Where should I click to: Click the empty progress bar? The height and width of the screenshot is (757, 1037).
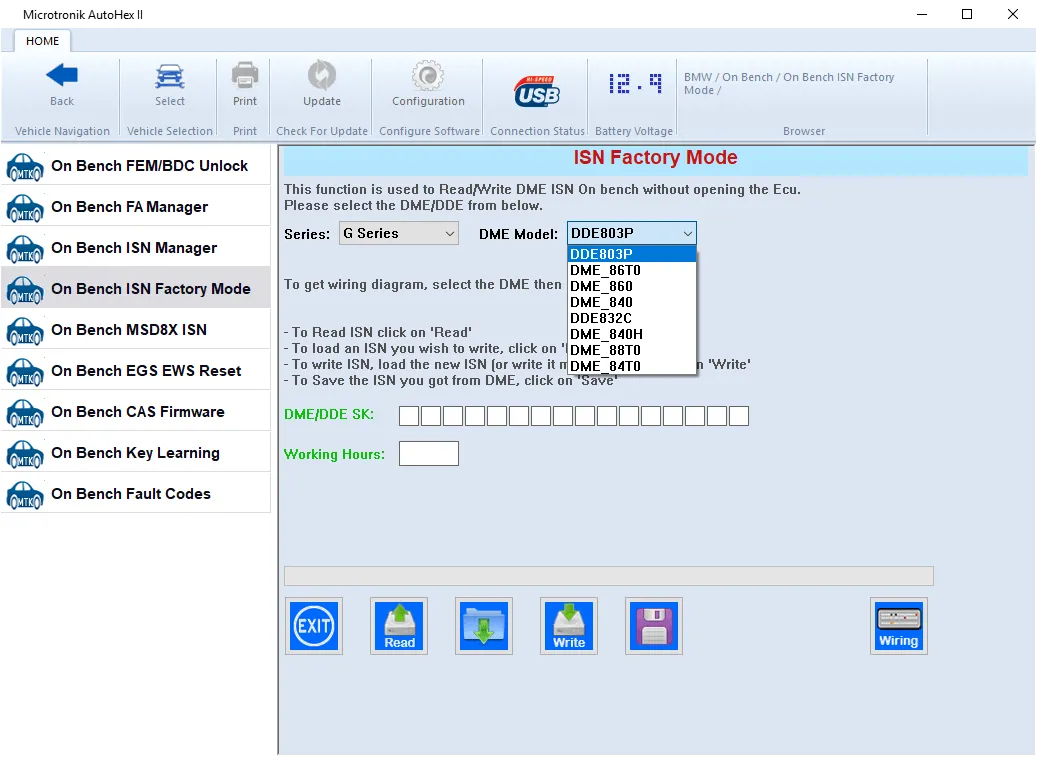608,576
